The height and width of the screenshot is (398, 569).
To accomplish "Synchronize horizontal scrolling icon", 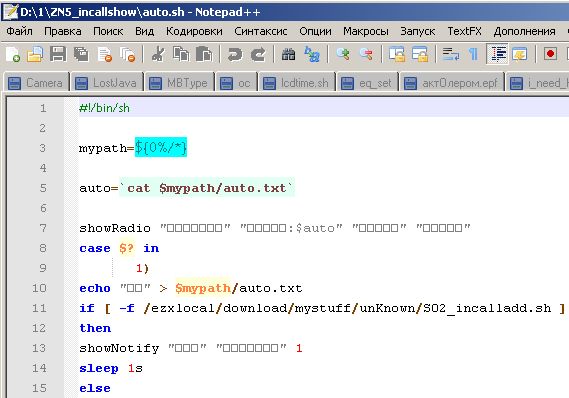I will coord(420,54).
